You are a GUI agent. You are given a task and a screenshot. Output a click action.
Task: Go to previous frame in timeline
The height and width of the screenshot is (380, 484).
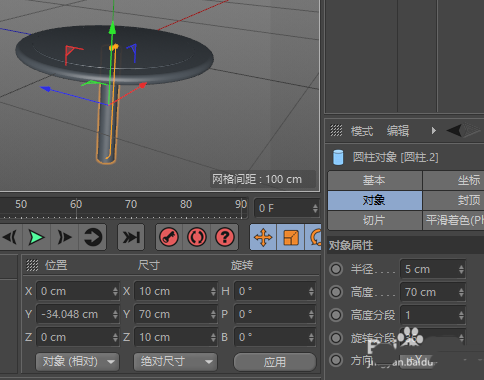pos(10,237)
